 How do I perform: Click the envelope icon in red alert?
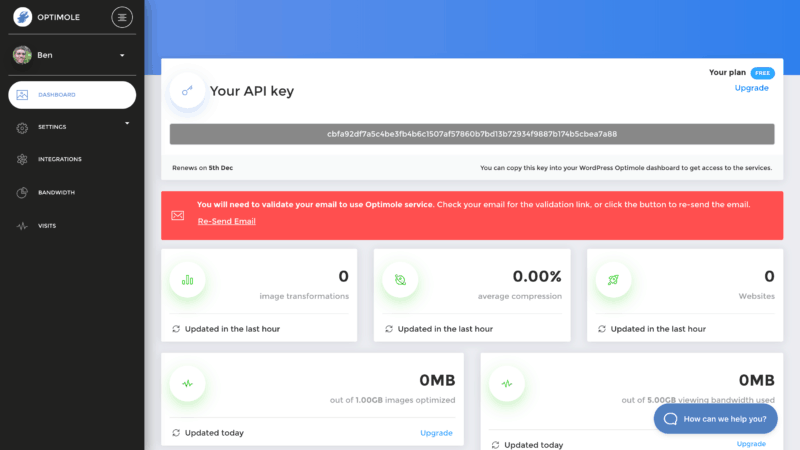pyautogui.click(x=178, y=215)
